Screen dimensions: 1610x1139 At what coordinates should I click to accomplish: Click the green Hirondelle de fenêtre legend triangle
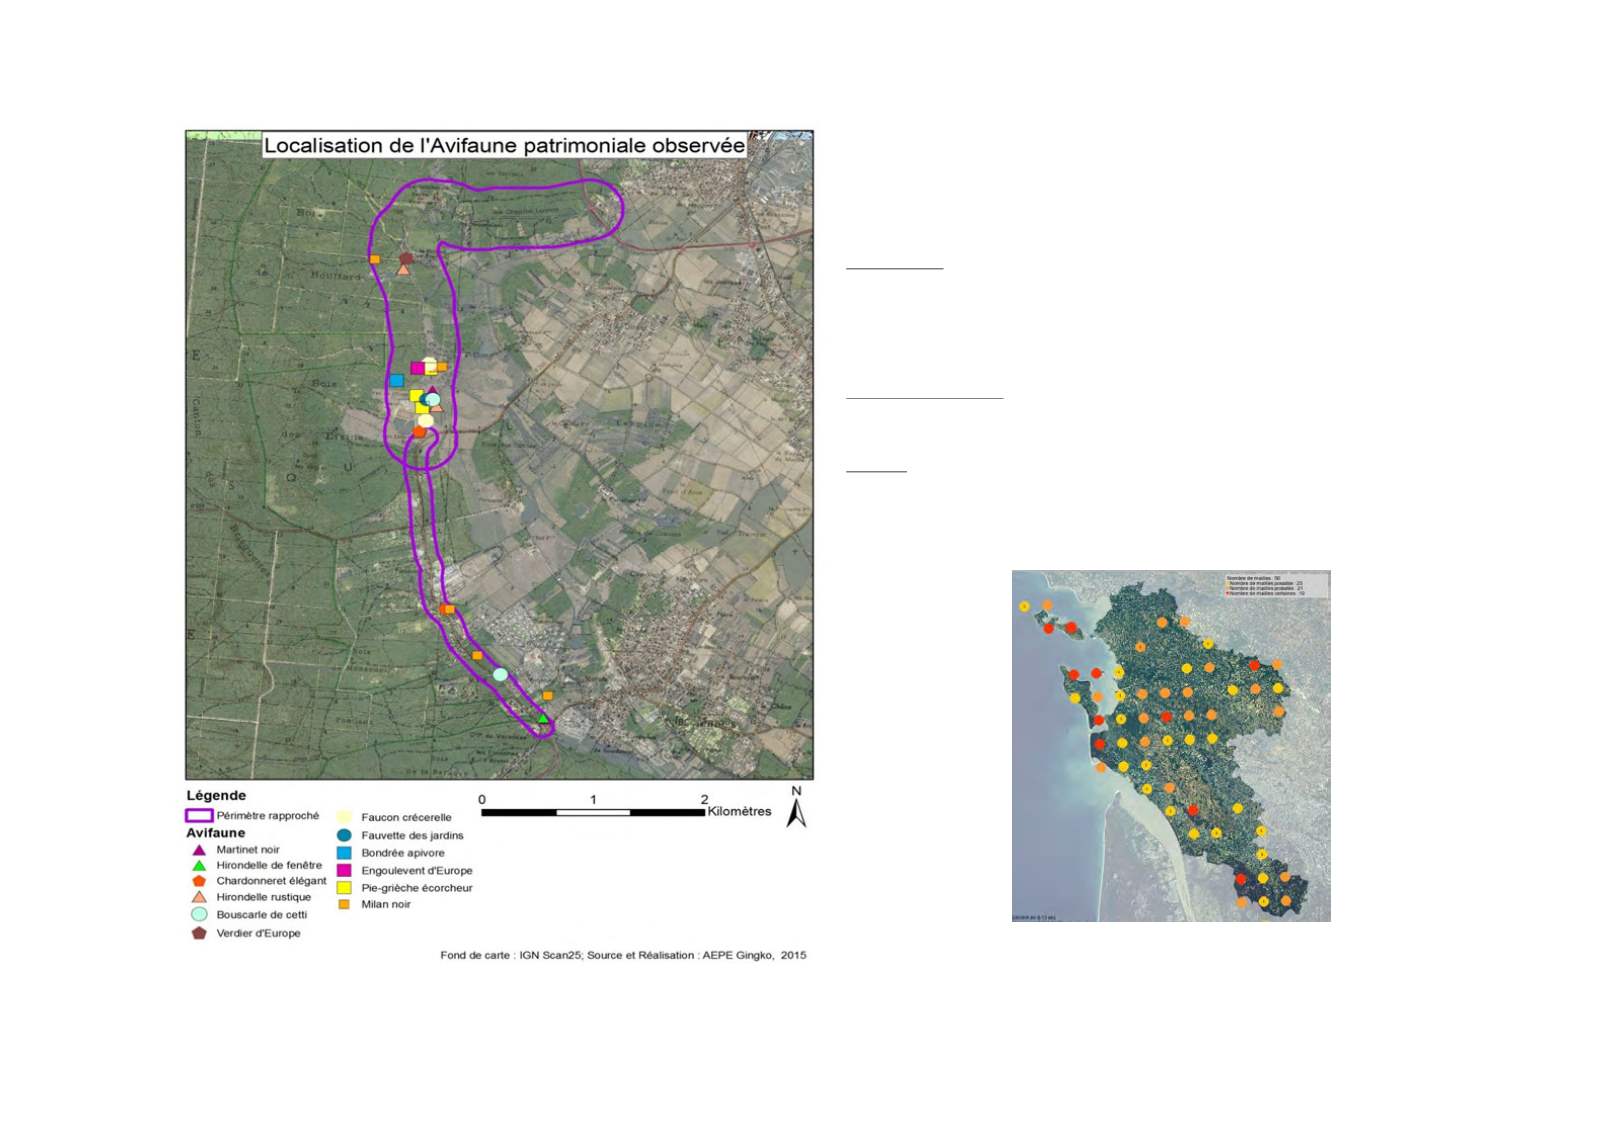(x=199, y=866)
